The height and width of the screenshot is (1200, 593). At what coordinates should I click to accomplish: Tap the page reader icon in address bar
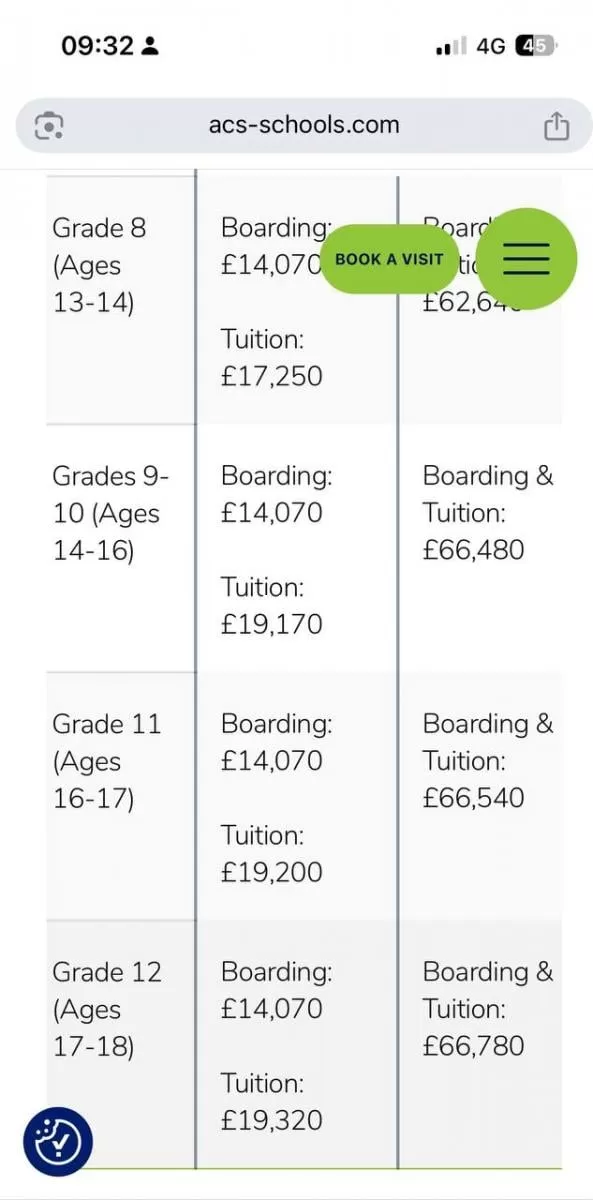[x=48, y=126]
